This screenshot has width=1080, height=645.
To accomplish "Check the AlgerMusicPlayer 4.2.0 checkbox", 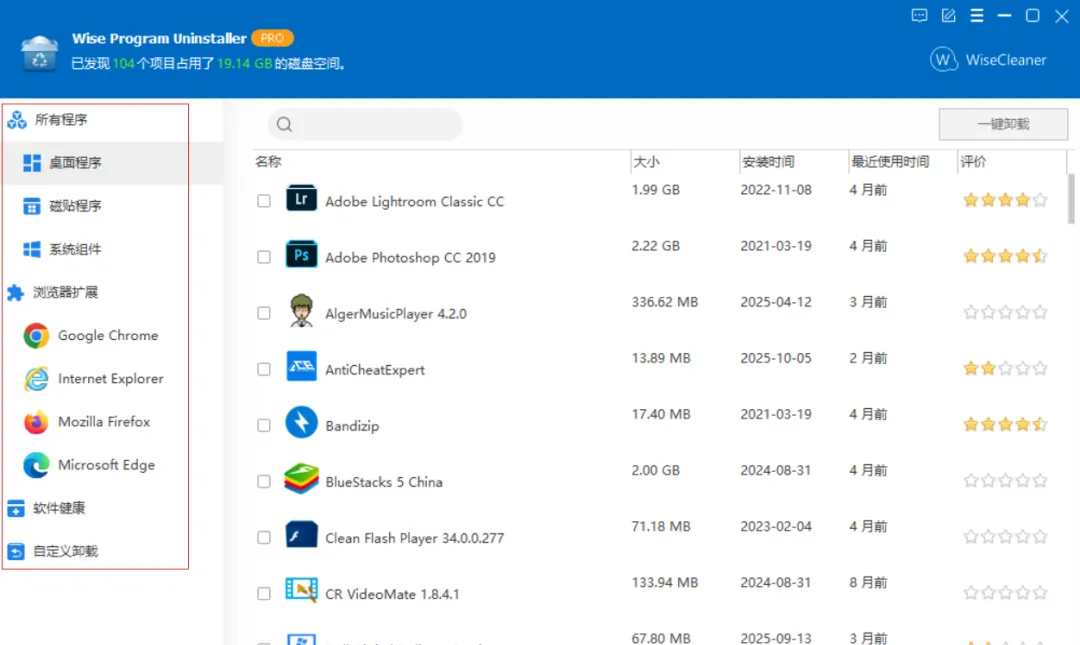I will [x=264, y=314].
